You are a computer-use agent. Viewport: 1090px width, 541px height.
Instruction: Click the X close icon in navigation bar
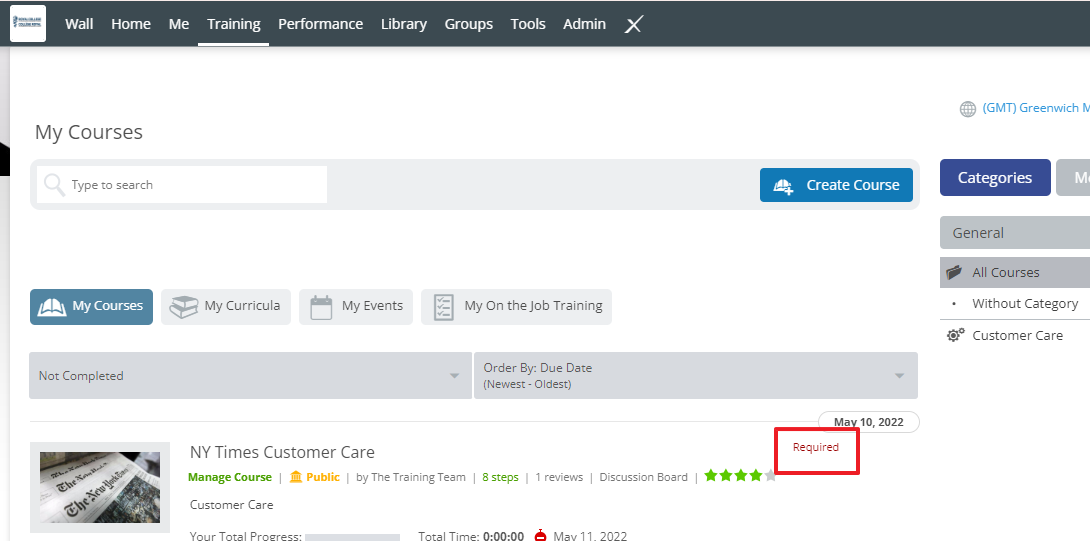[x=633, y=25]
